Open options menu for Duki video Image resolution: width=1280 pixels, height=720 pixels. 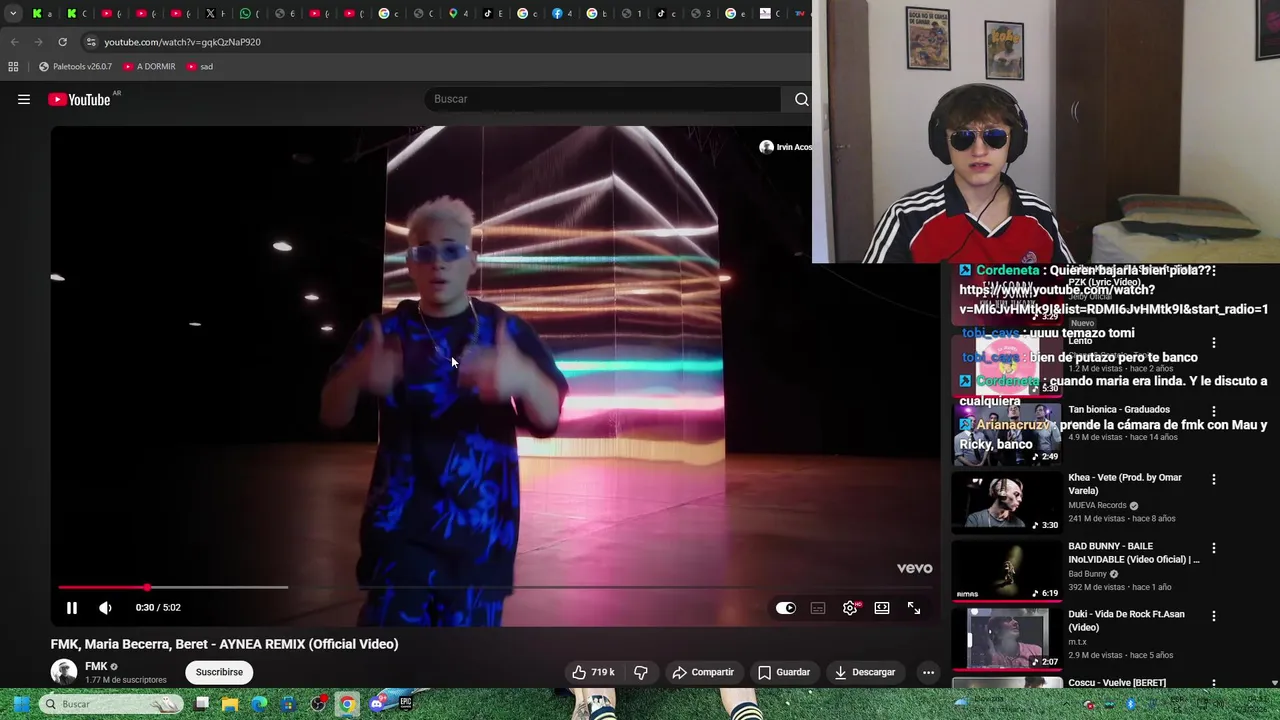tap(1214, 616)
